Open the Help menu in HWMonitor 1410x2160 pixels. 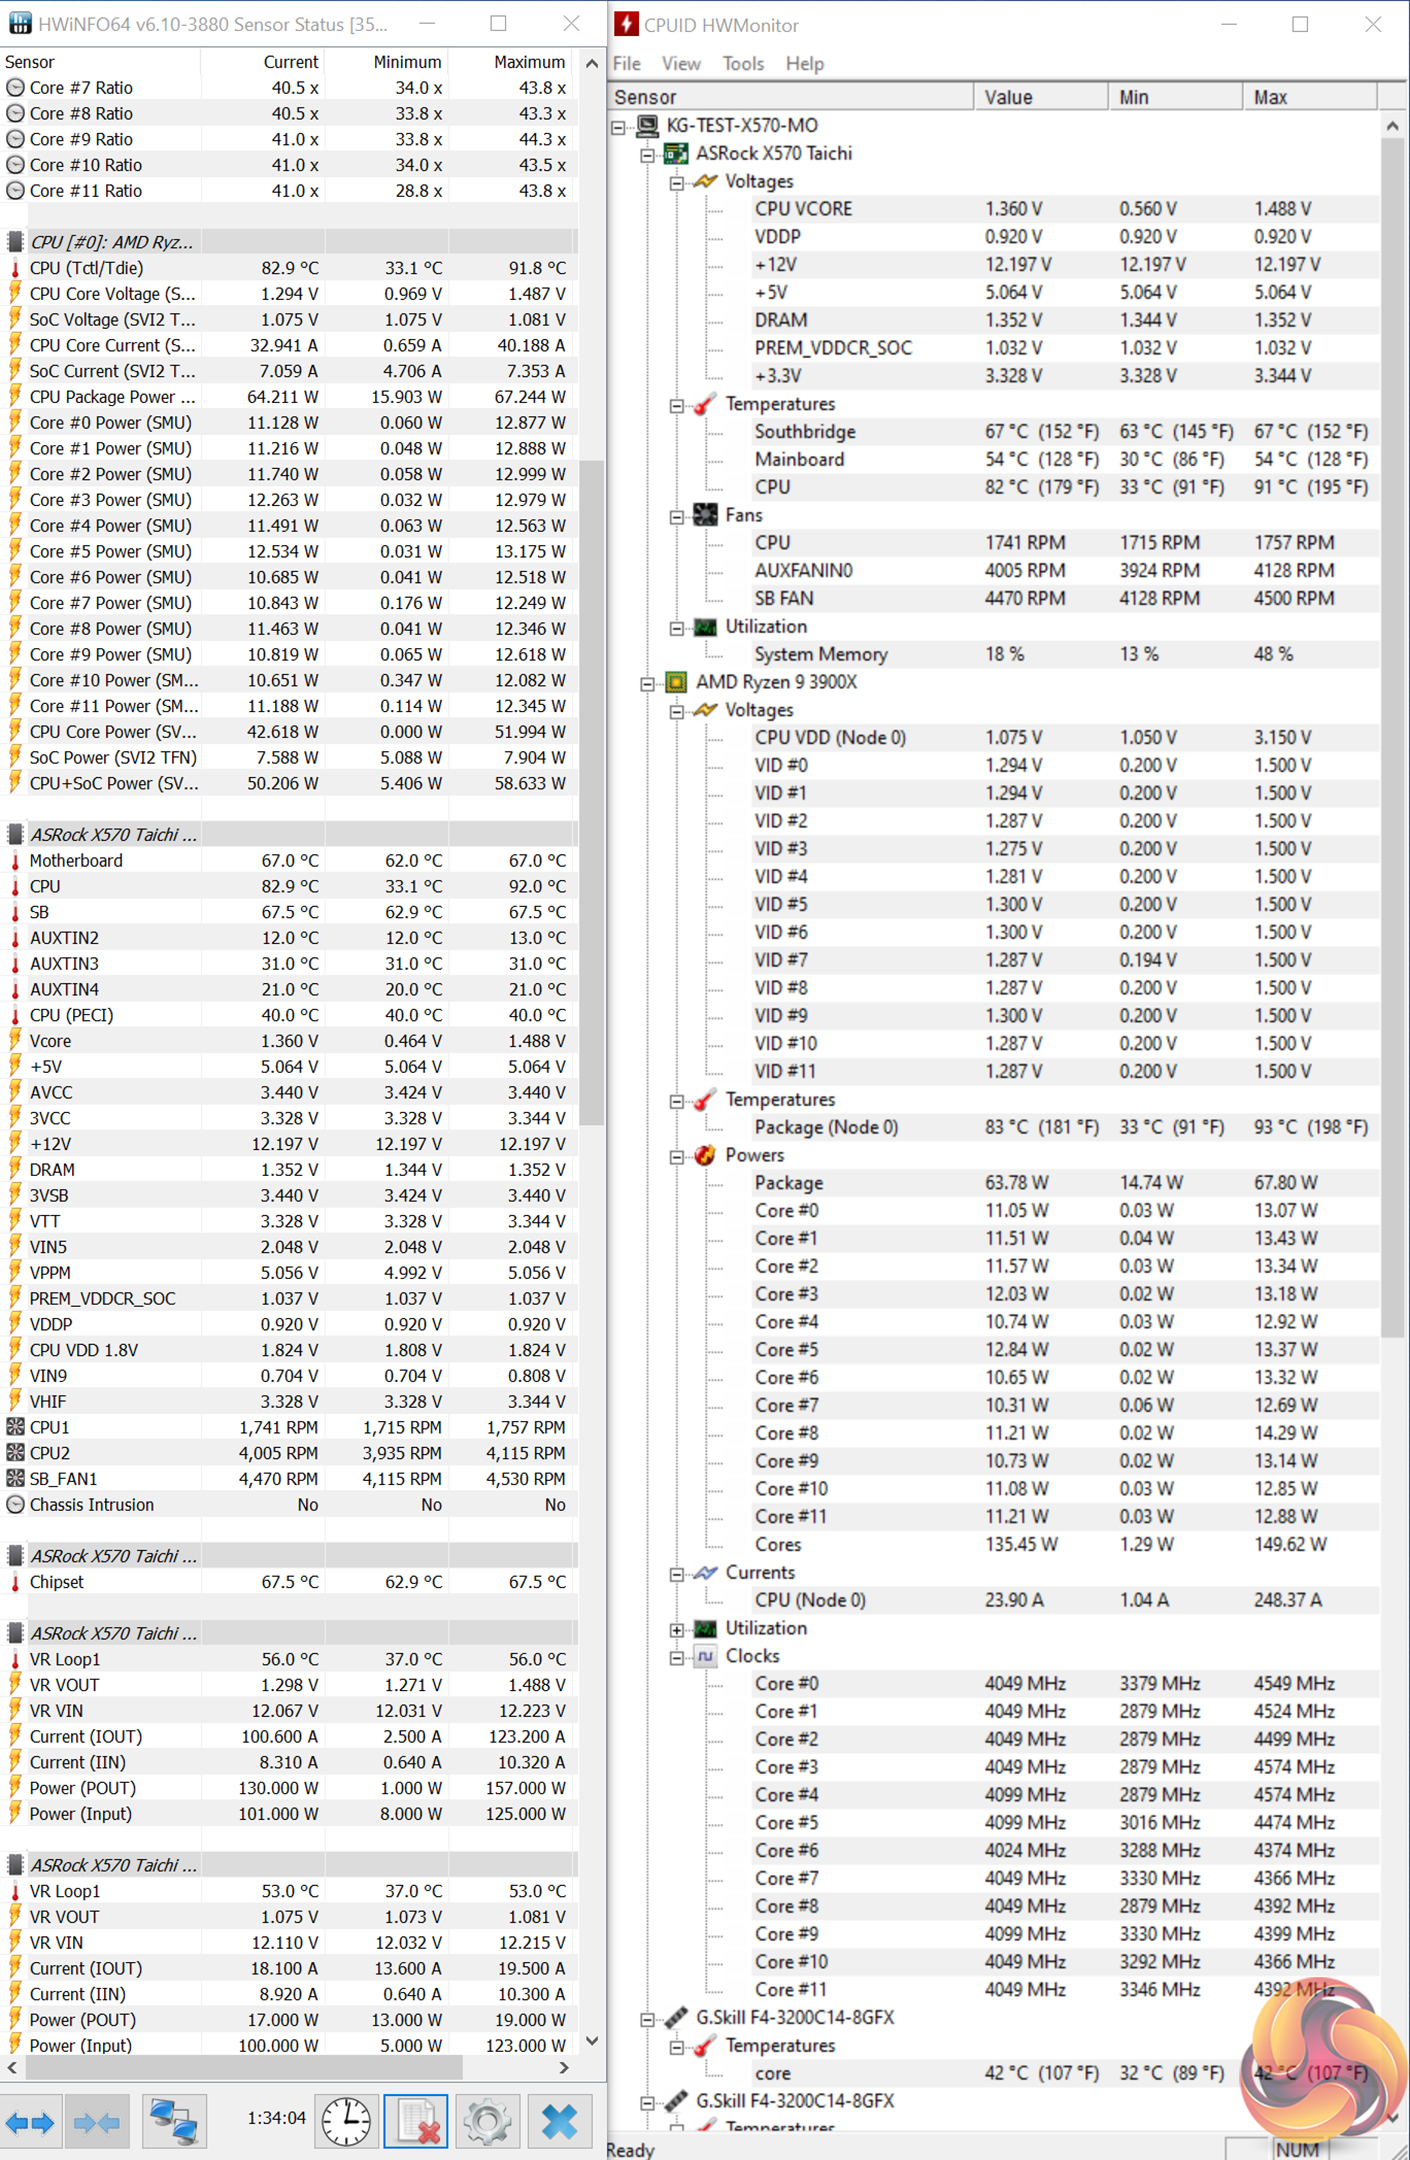tap(805, 64)
